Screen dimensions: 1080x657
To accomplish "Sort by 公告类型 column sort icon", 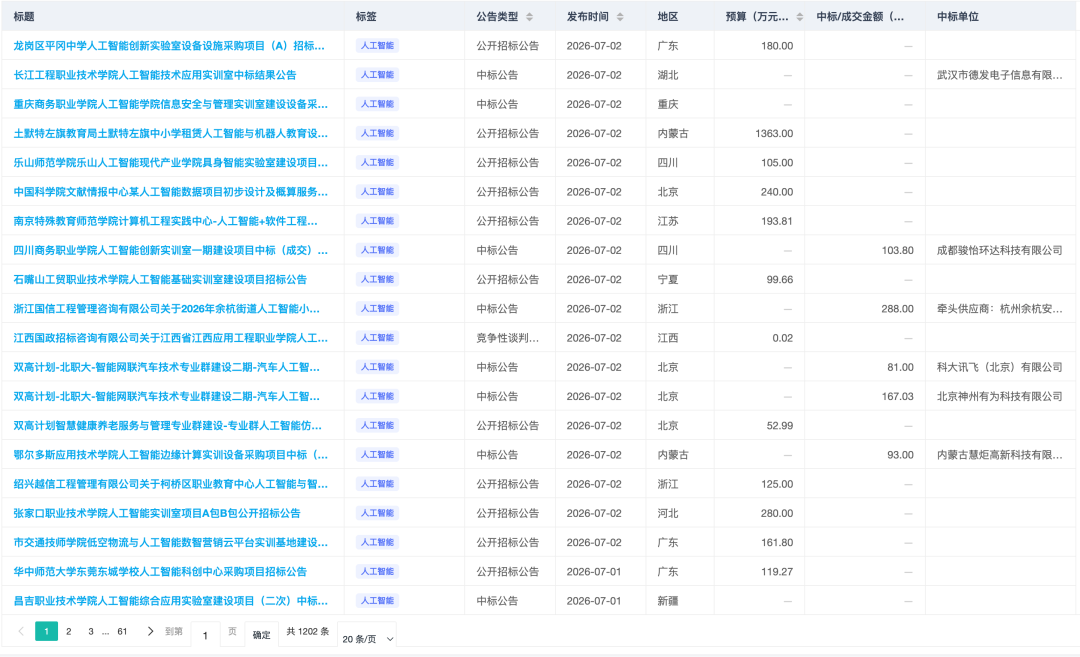I will pyautogui.click(x=529, y=17).
